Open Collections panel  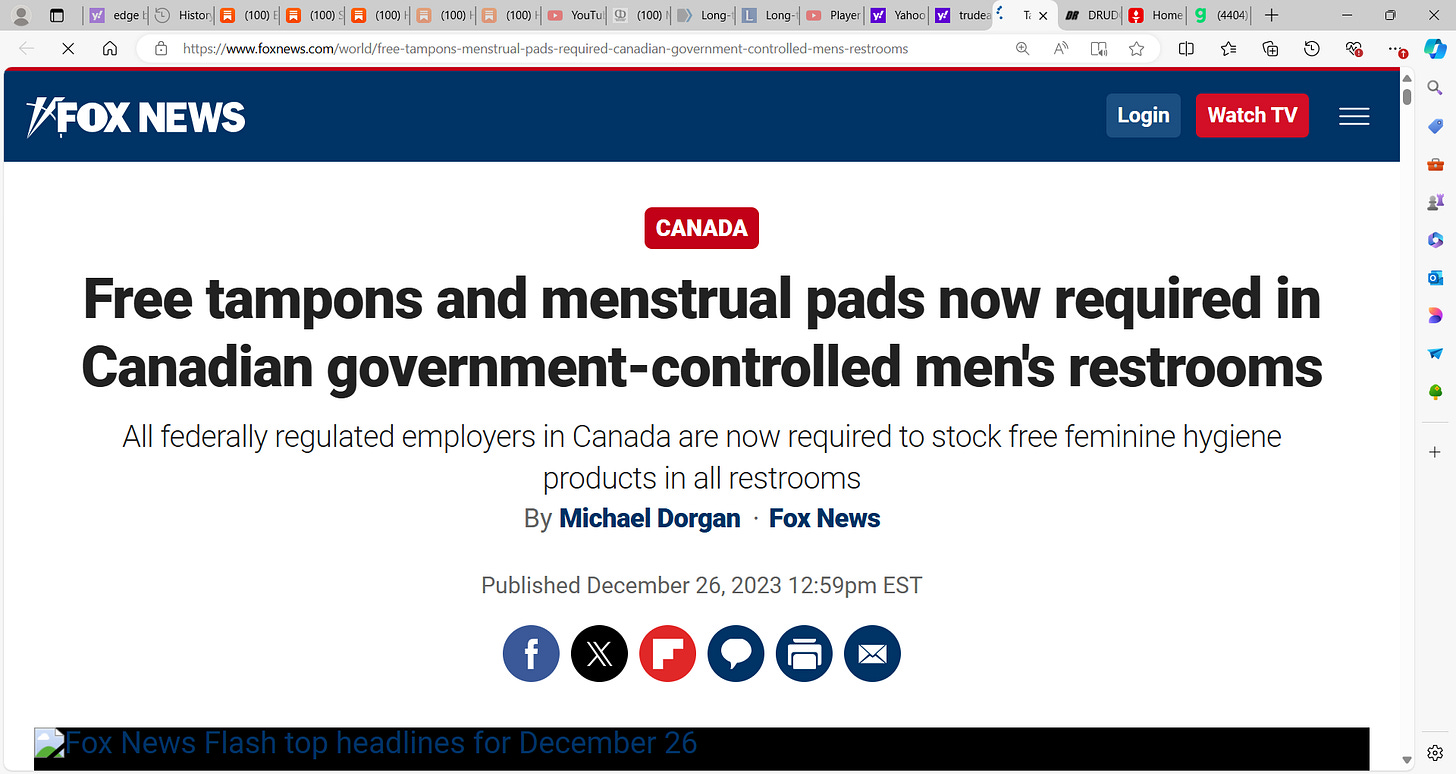click(1270, 48)
